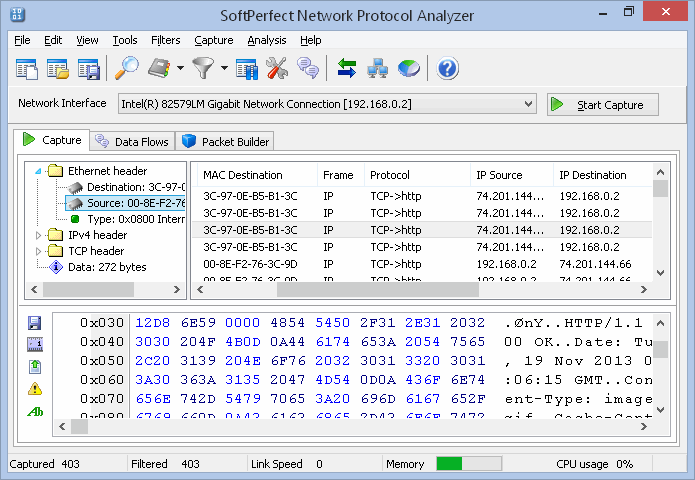Switch to the Packet Builder tab
This screenshot has width=695, height=480.
226,142
